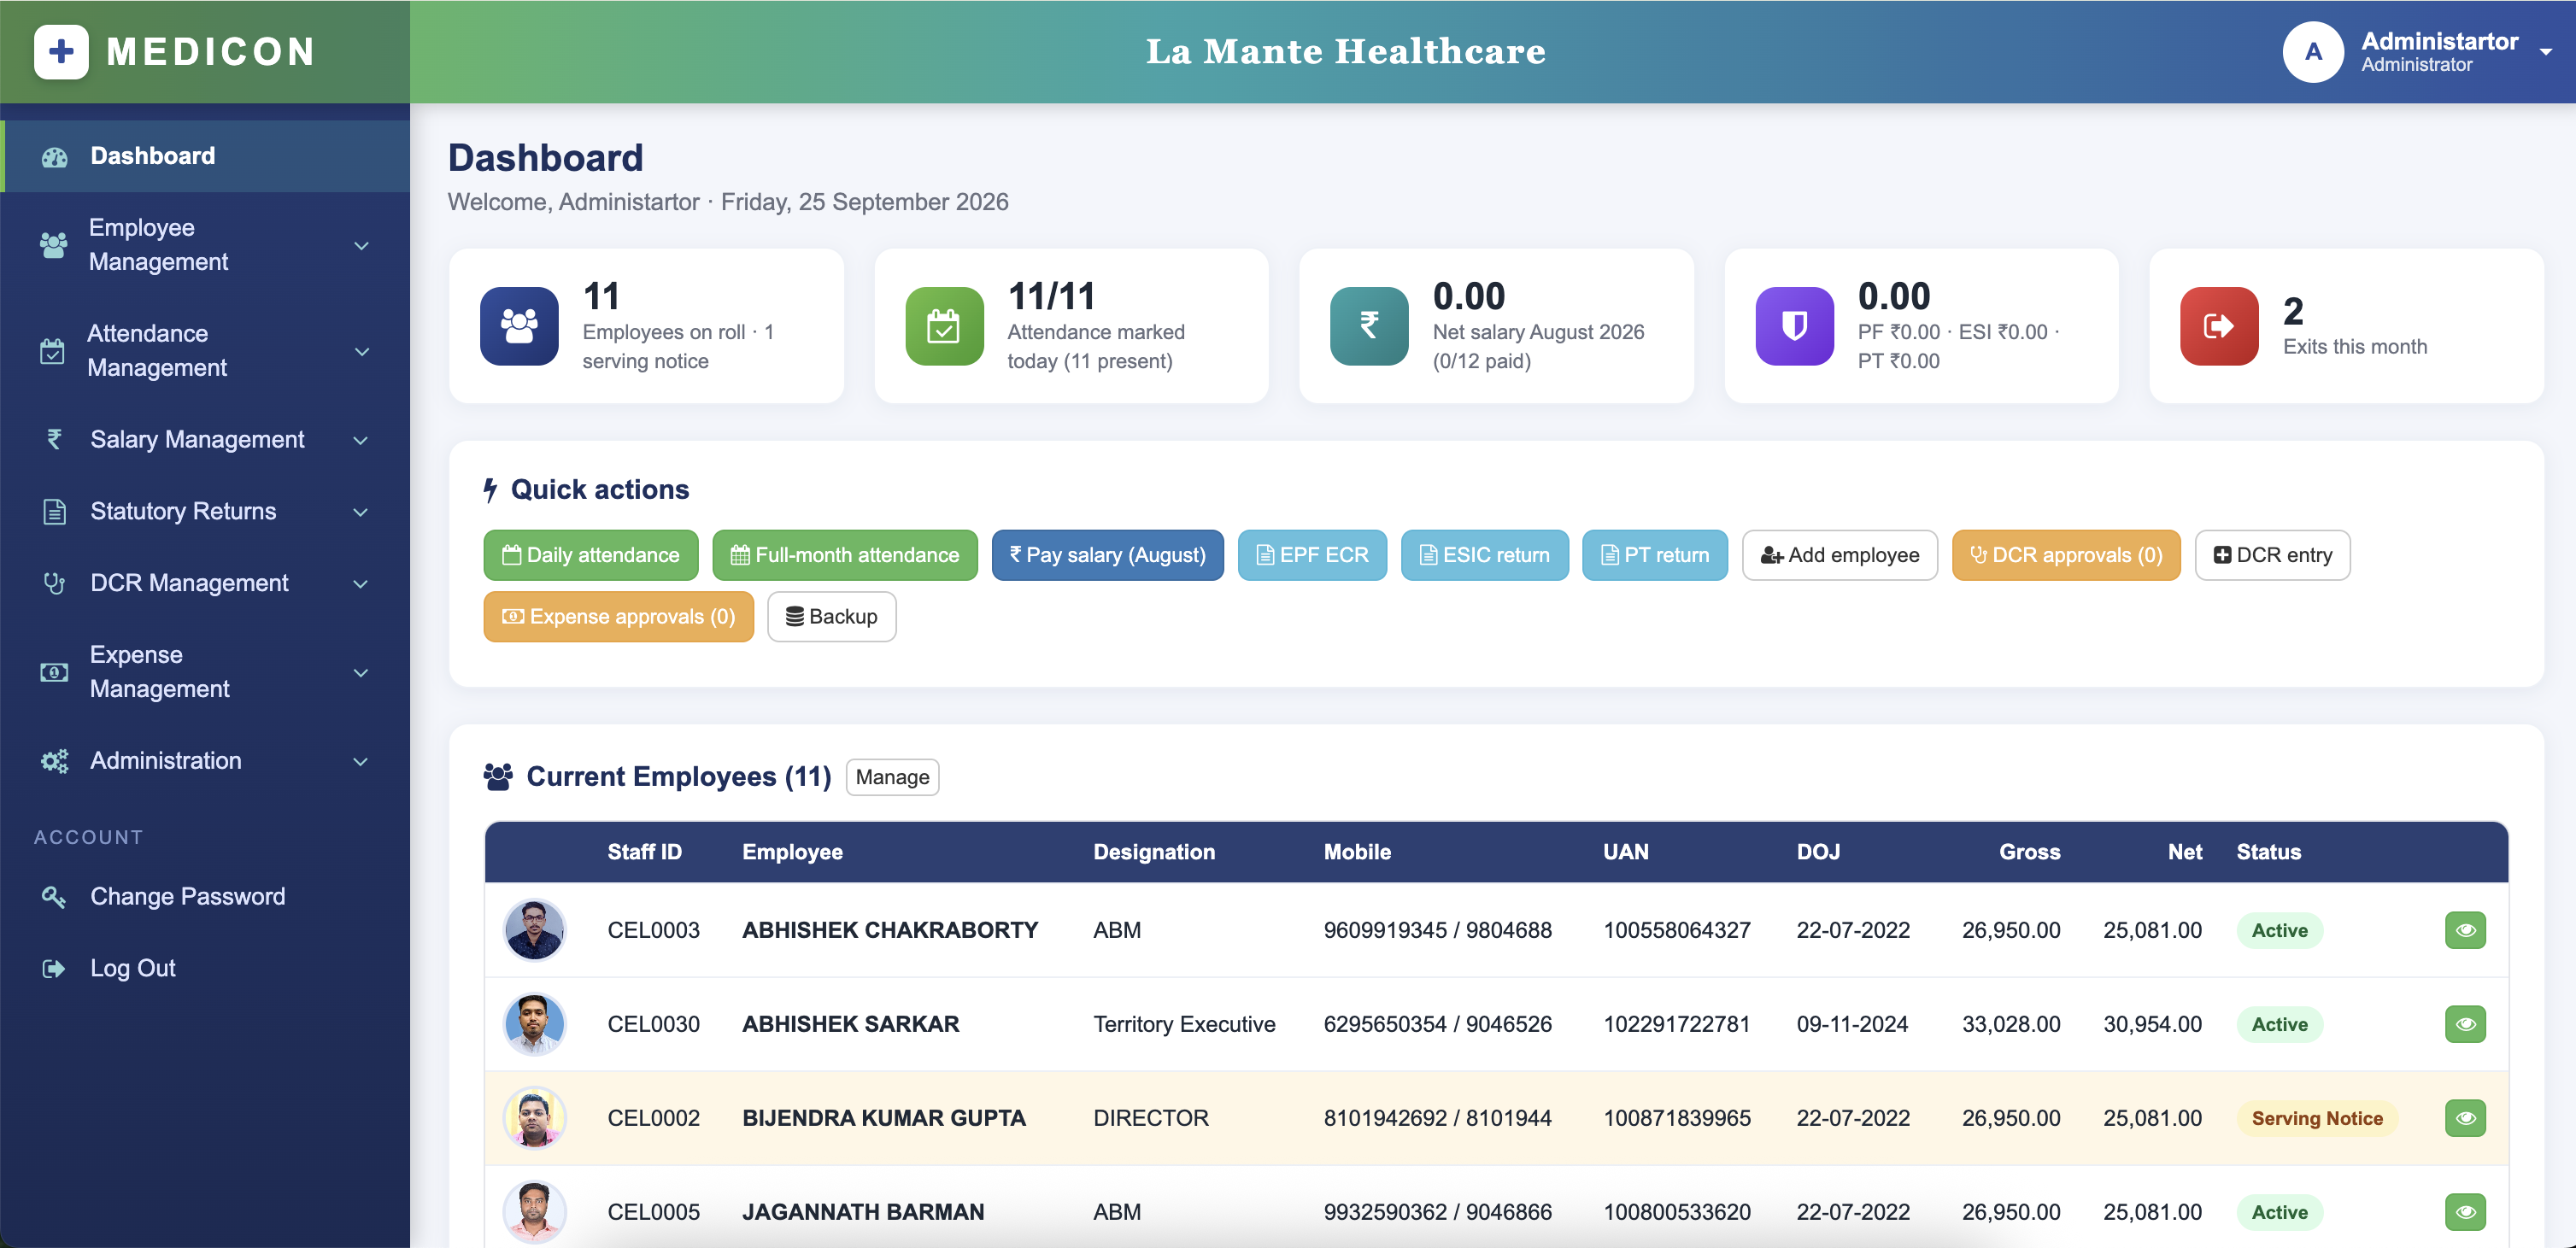Click the purple PF shield icon
Screen dimensions: 2576x1248
[1794, 326]
